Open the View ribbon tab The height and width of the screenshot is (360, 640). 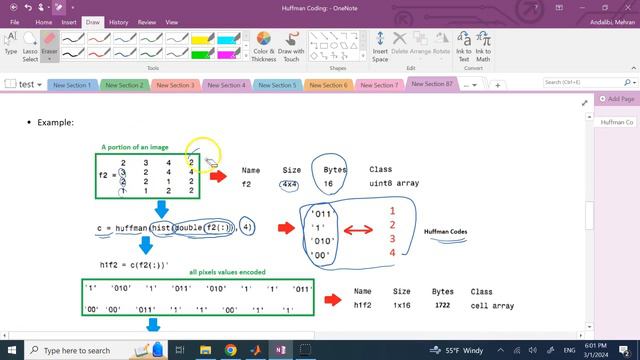click(171, 22)
